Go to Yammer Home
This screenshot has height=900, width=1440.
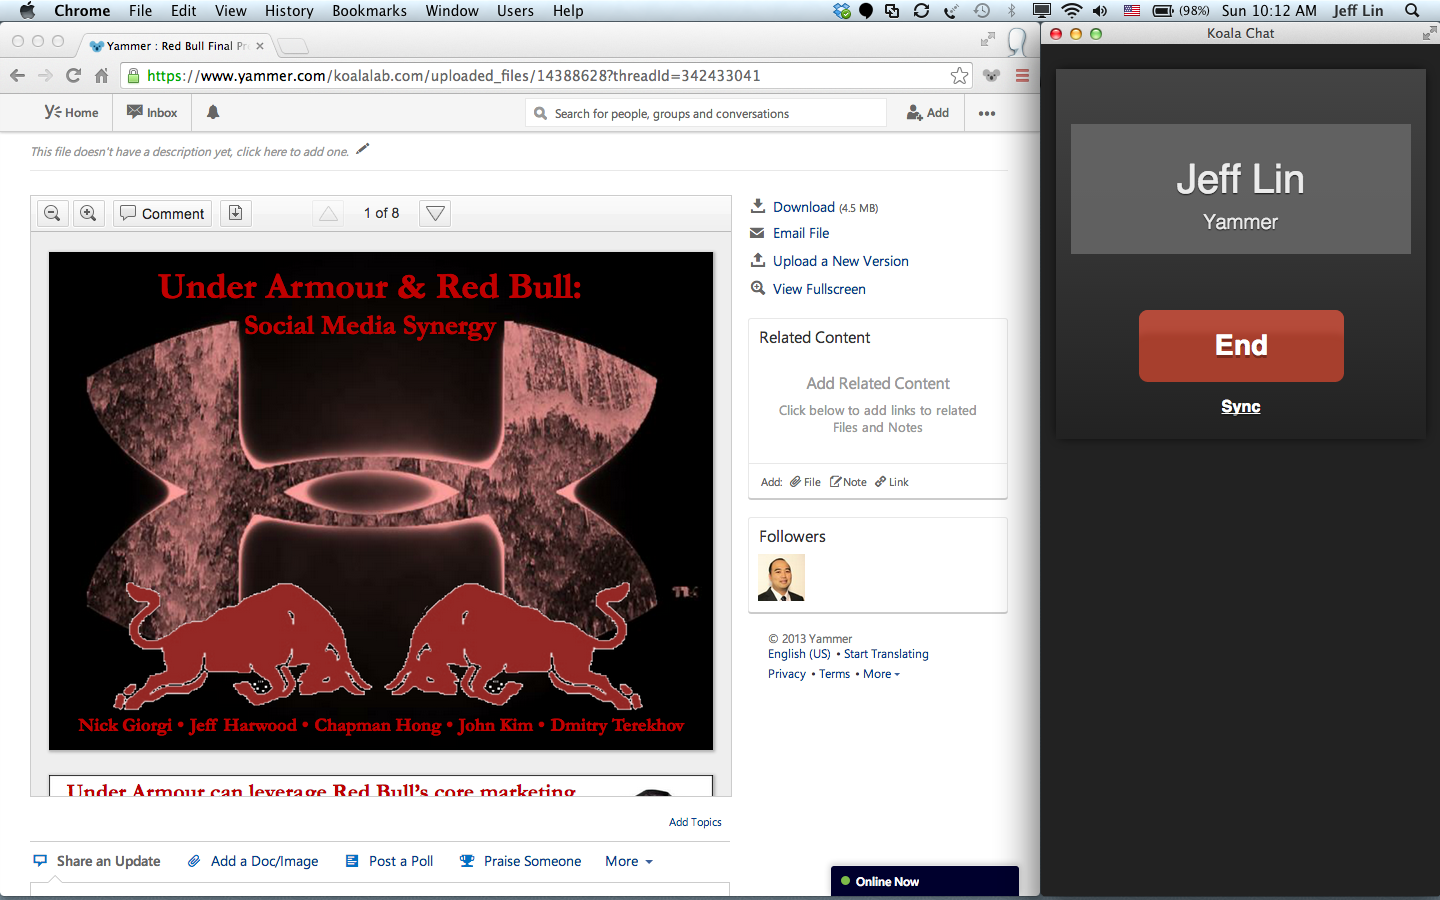(71, 113)
